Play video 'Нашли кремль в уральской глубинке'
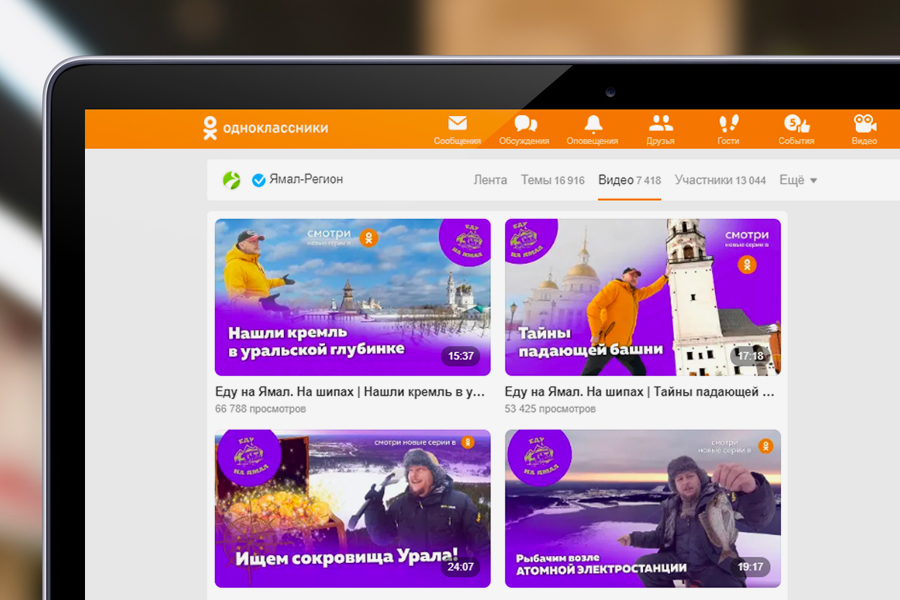The height and width of the screenshot is (600, 900). [x=352, y=297]
